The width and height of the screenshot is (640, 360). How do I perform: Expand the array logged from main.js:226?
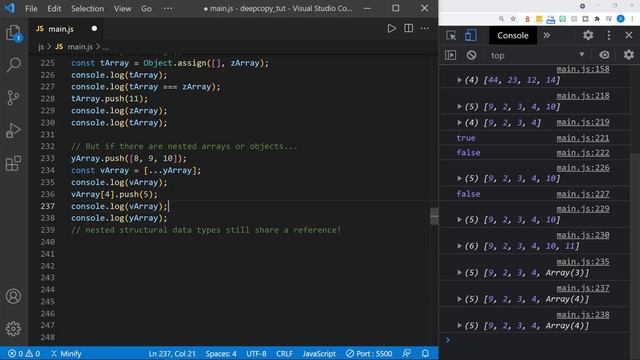point(459,178)
